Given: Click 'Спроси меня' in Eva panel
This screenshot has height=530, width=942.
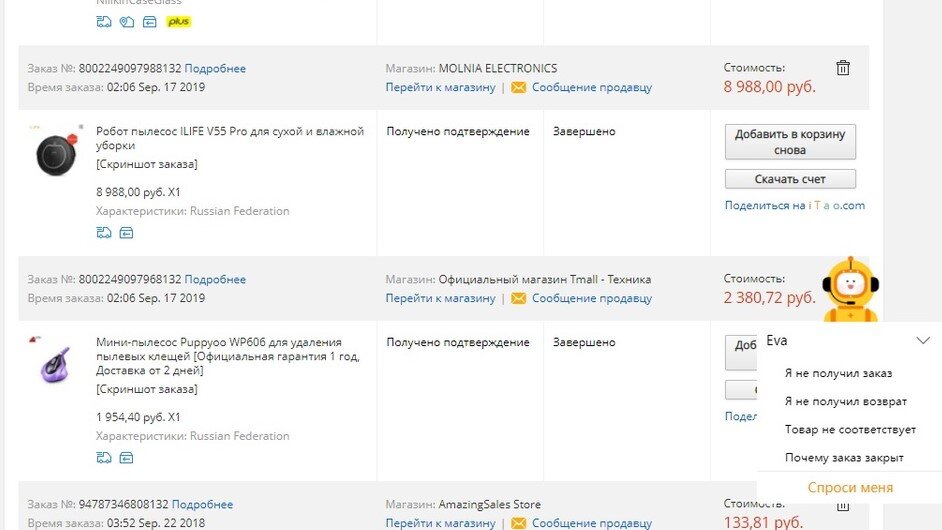Looking at the screenshot, I should (850, 487).
